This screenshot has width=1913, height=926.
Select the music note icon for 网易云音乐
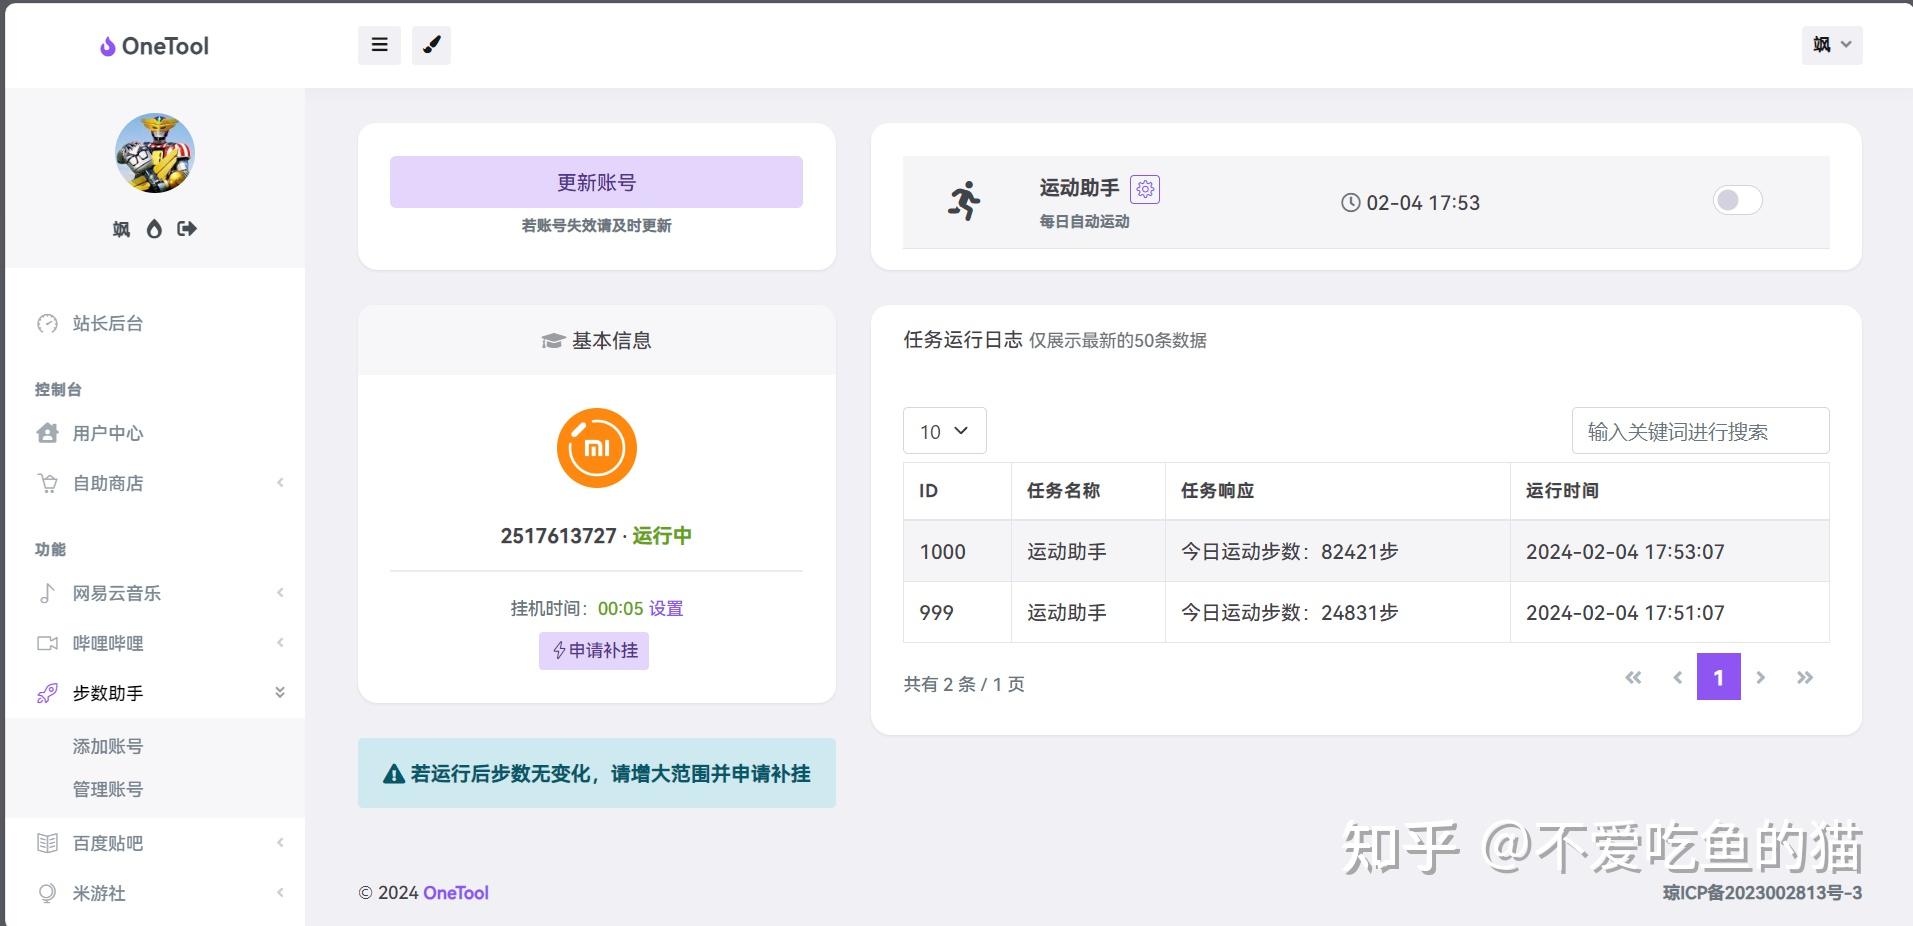pos(47,592)
